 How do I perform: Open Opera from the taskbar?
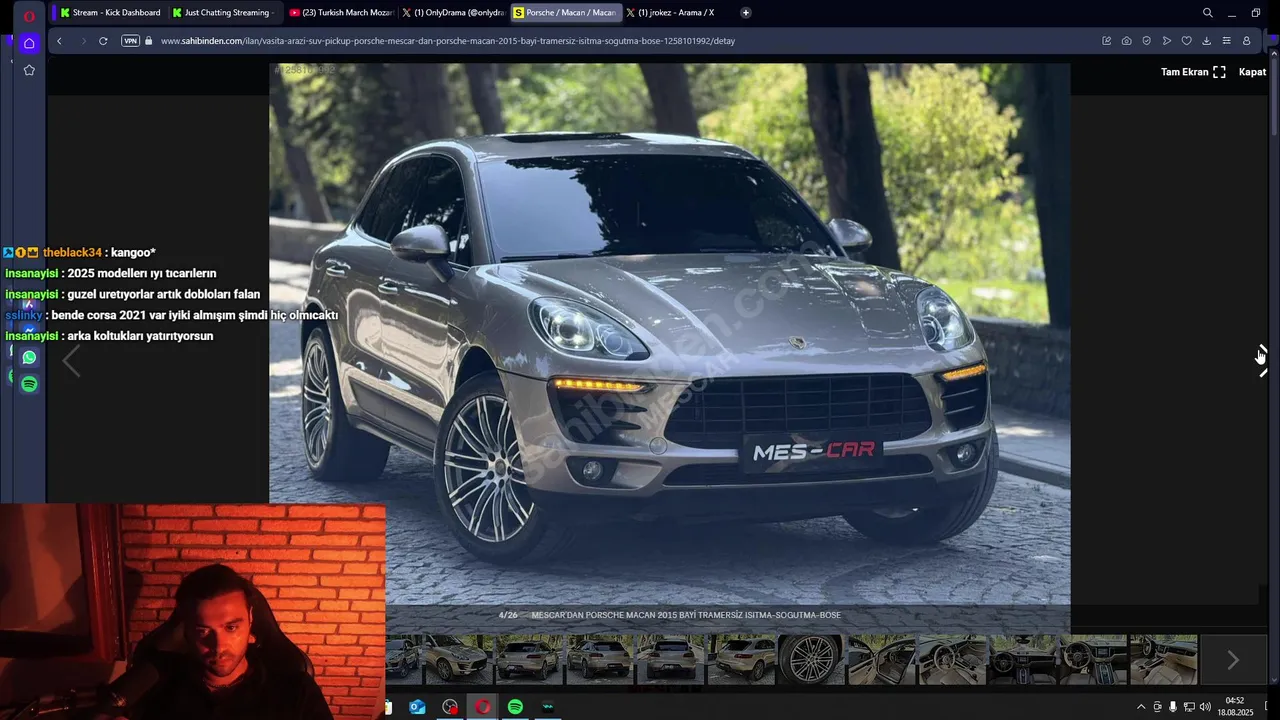(483, 707)
